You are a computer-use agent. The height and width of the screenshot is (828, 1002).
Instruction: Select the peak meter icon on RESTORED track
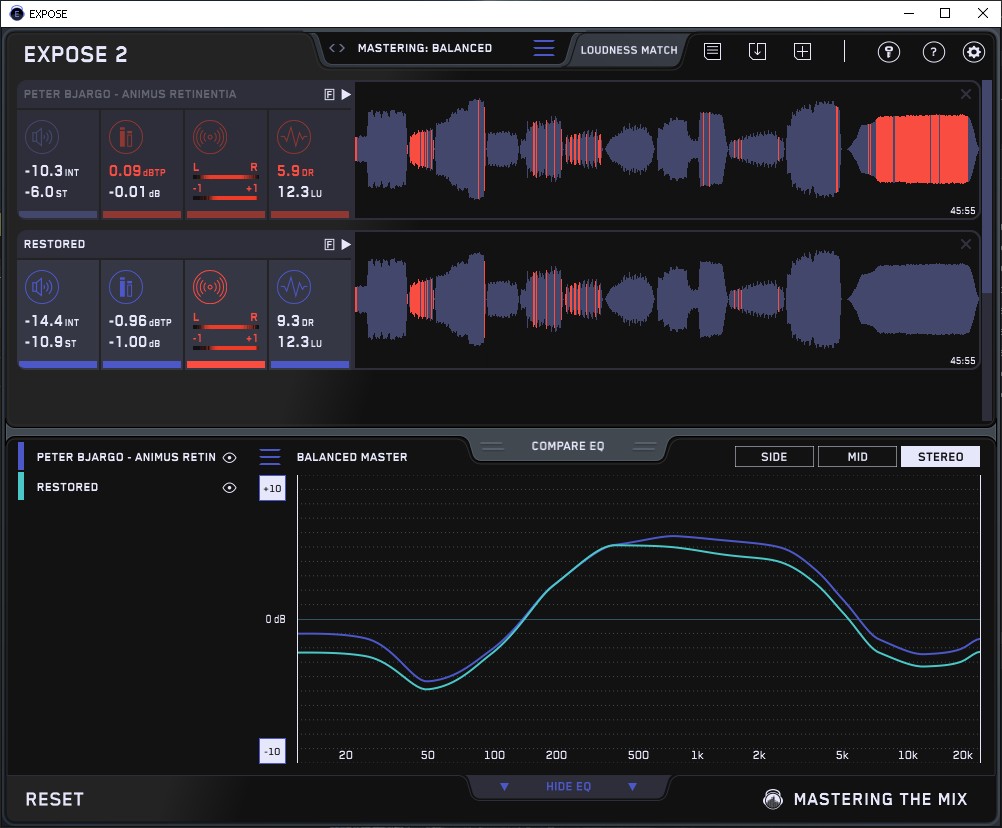(x=126, y=287)
